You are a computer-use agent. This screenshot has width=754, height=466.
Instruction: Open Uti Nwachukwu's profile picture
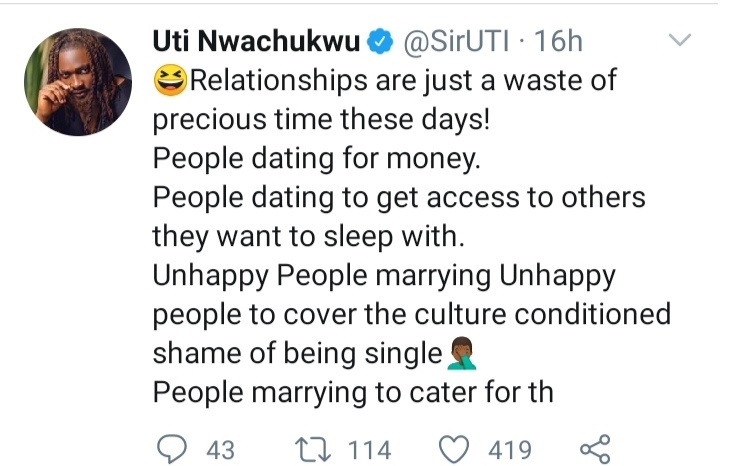(x=78, y=82)
